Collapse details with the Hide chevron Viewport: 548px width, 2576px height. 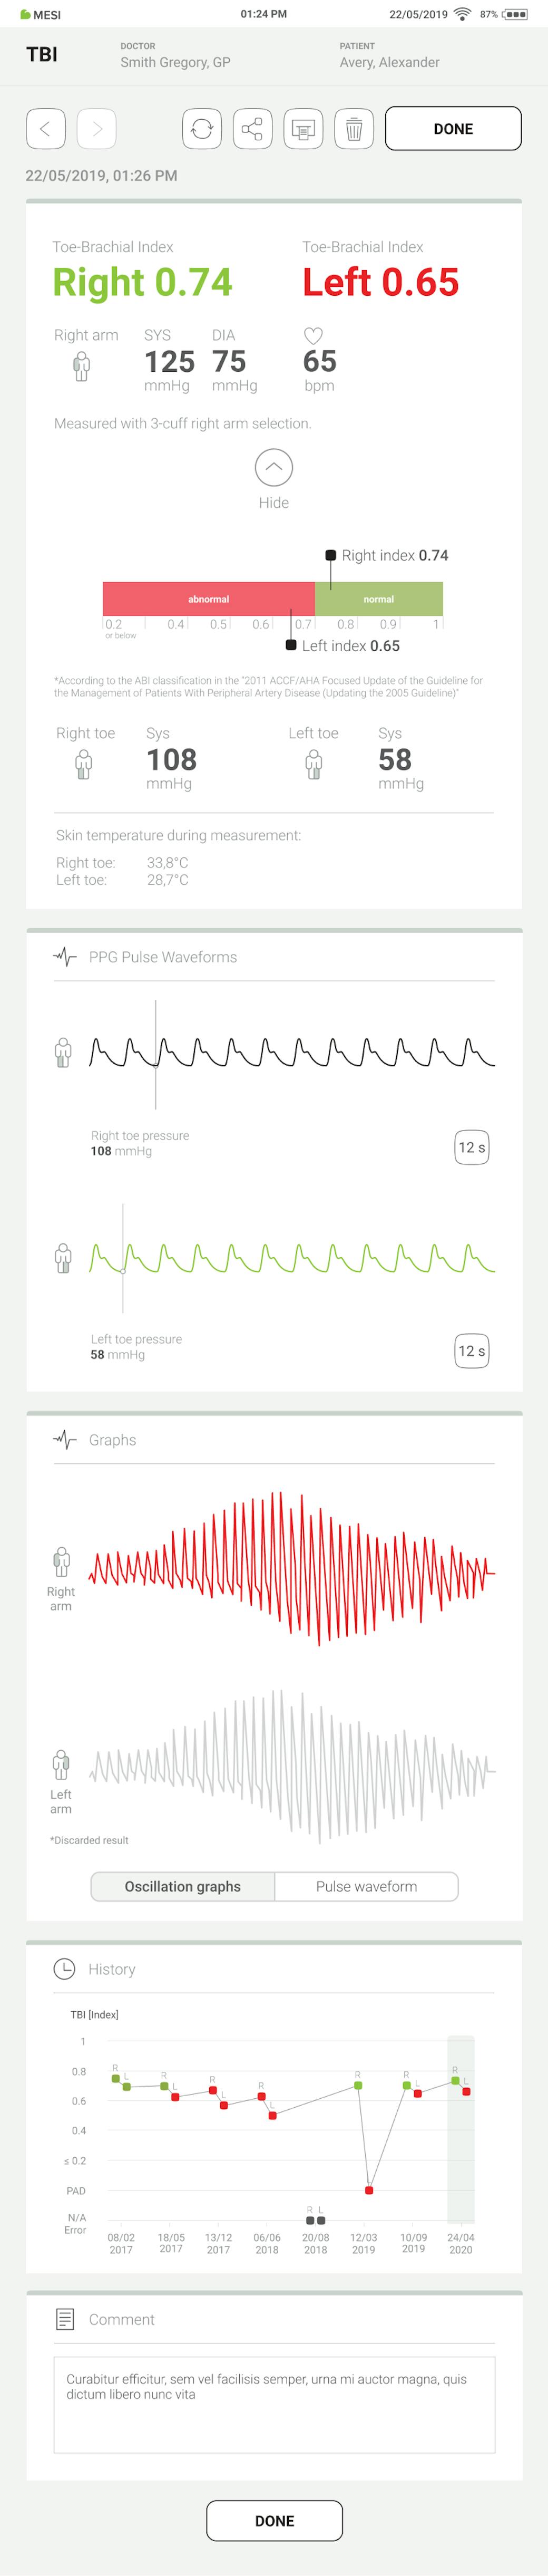click(x=273, y=468)
